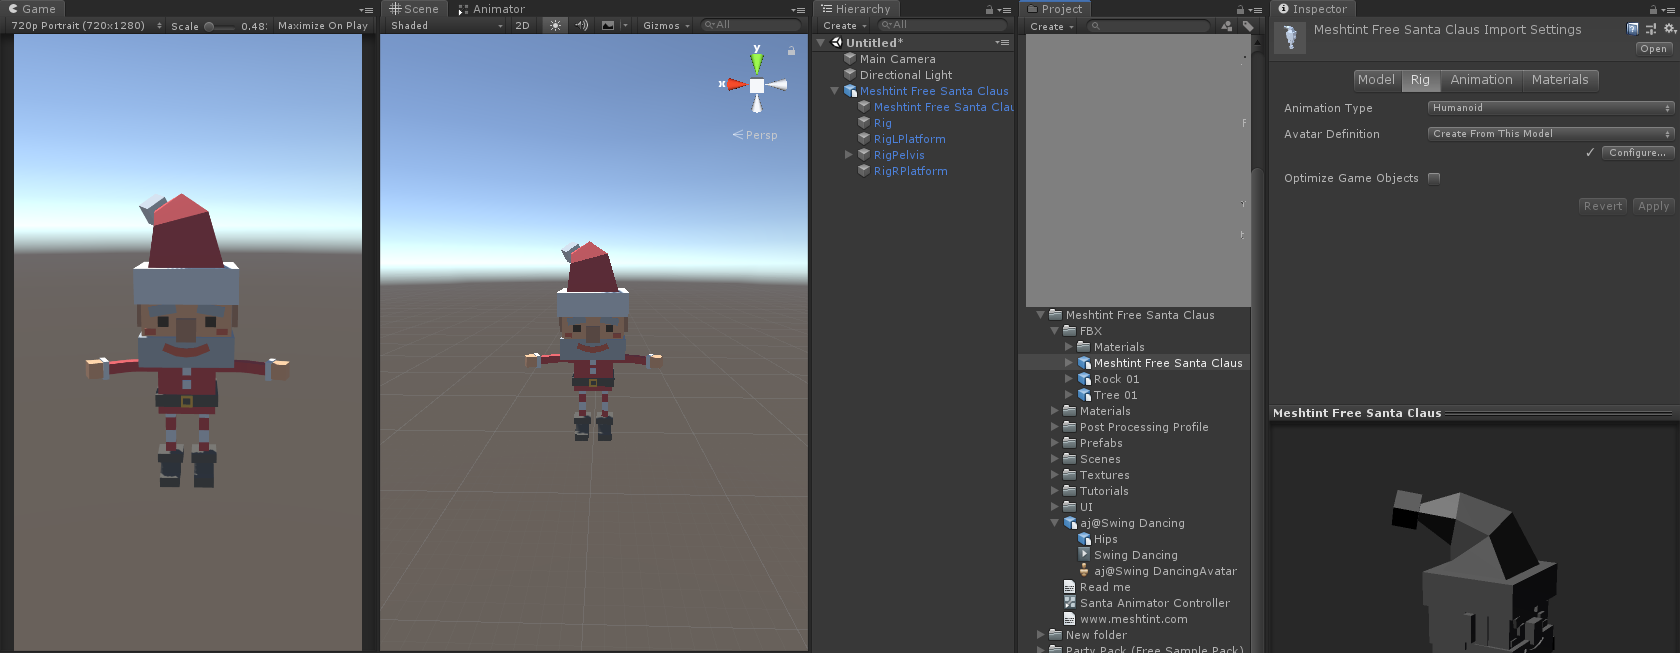1680x653 pixels.
Task: Click the Project search field
Action: 1148,26
